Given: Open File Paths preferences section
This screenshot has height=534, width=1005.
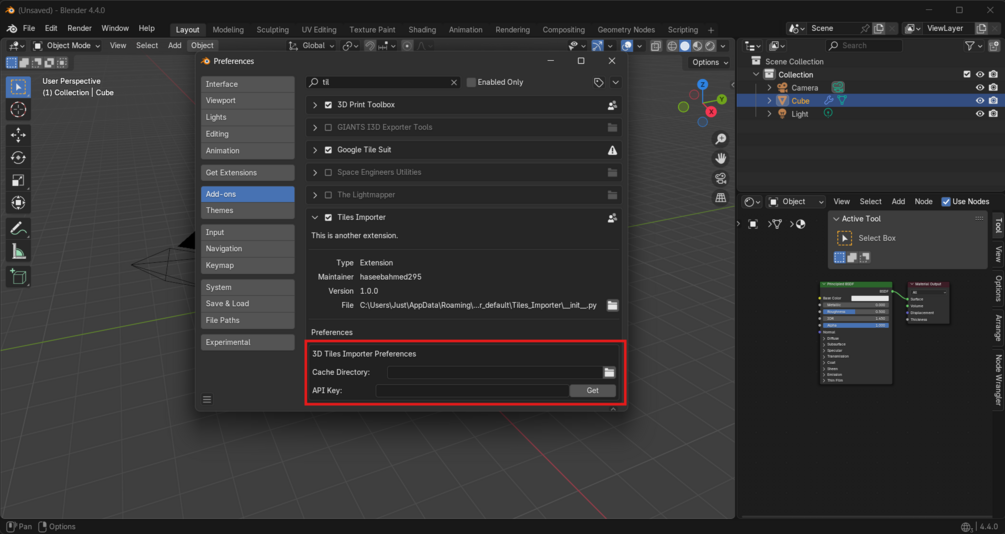Looking at the screenshot, I should pos(247,321).
